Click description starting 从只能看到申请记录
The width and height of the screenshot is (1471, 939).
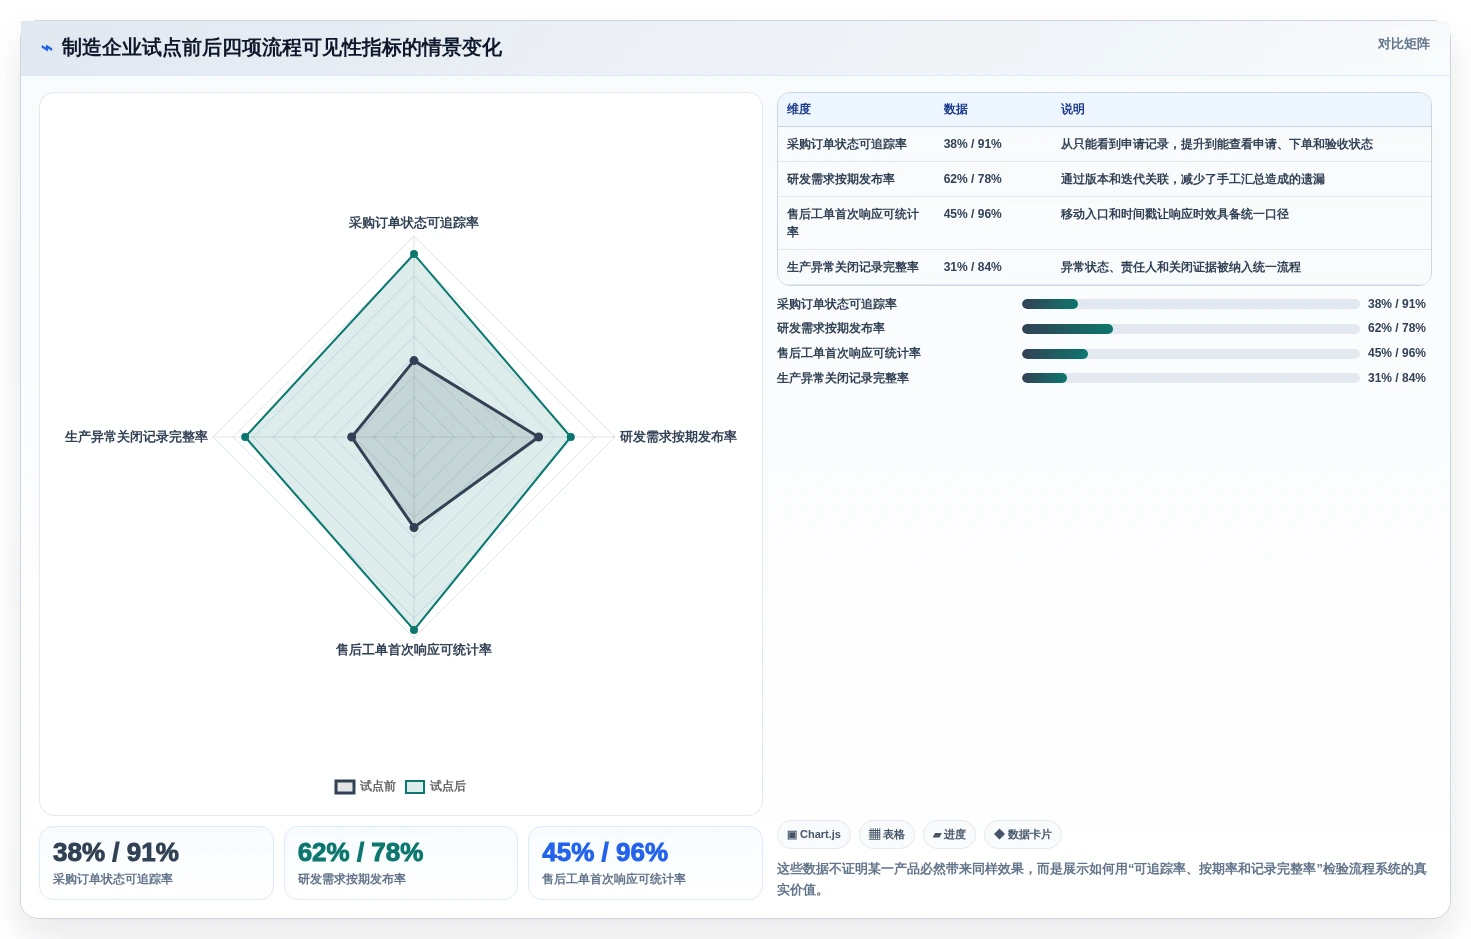pyautogui.click(x=1217, y=145)
